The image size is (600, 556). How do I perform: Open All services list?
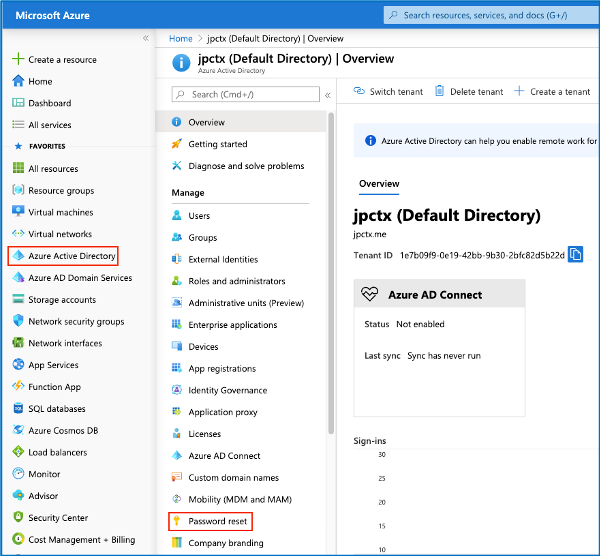point(49,125)
